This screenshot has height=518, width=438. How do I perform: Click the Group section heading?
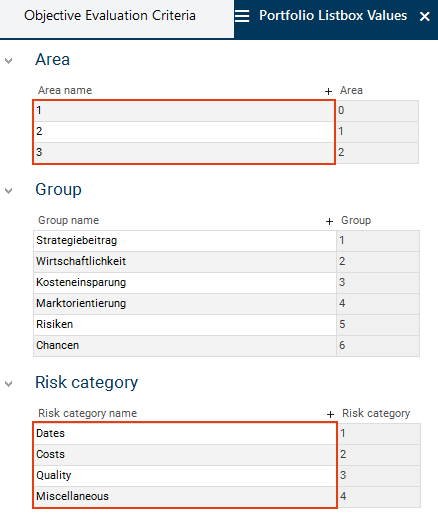[x=58, y=190]
